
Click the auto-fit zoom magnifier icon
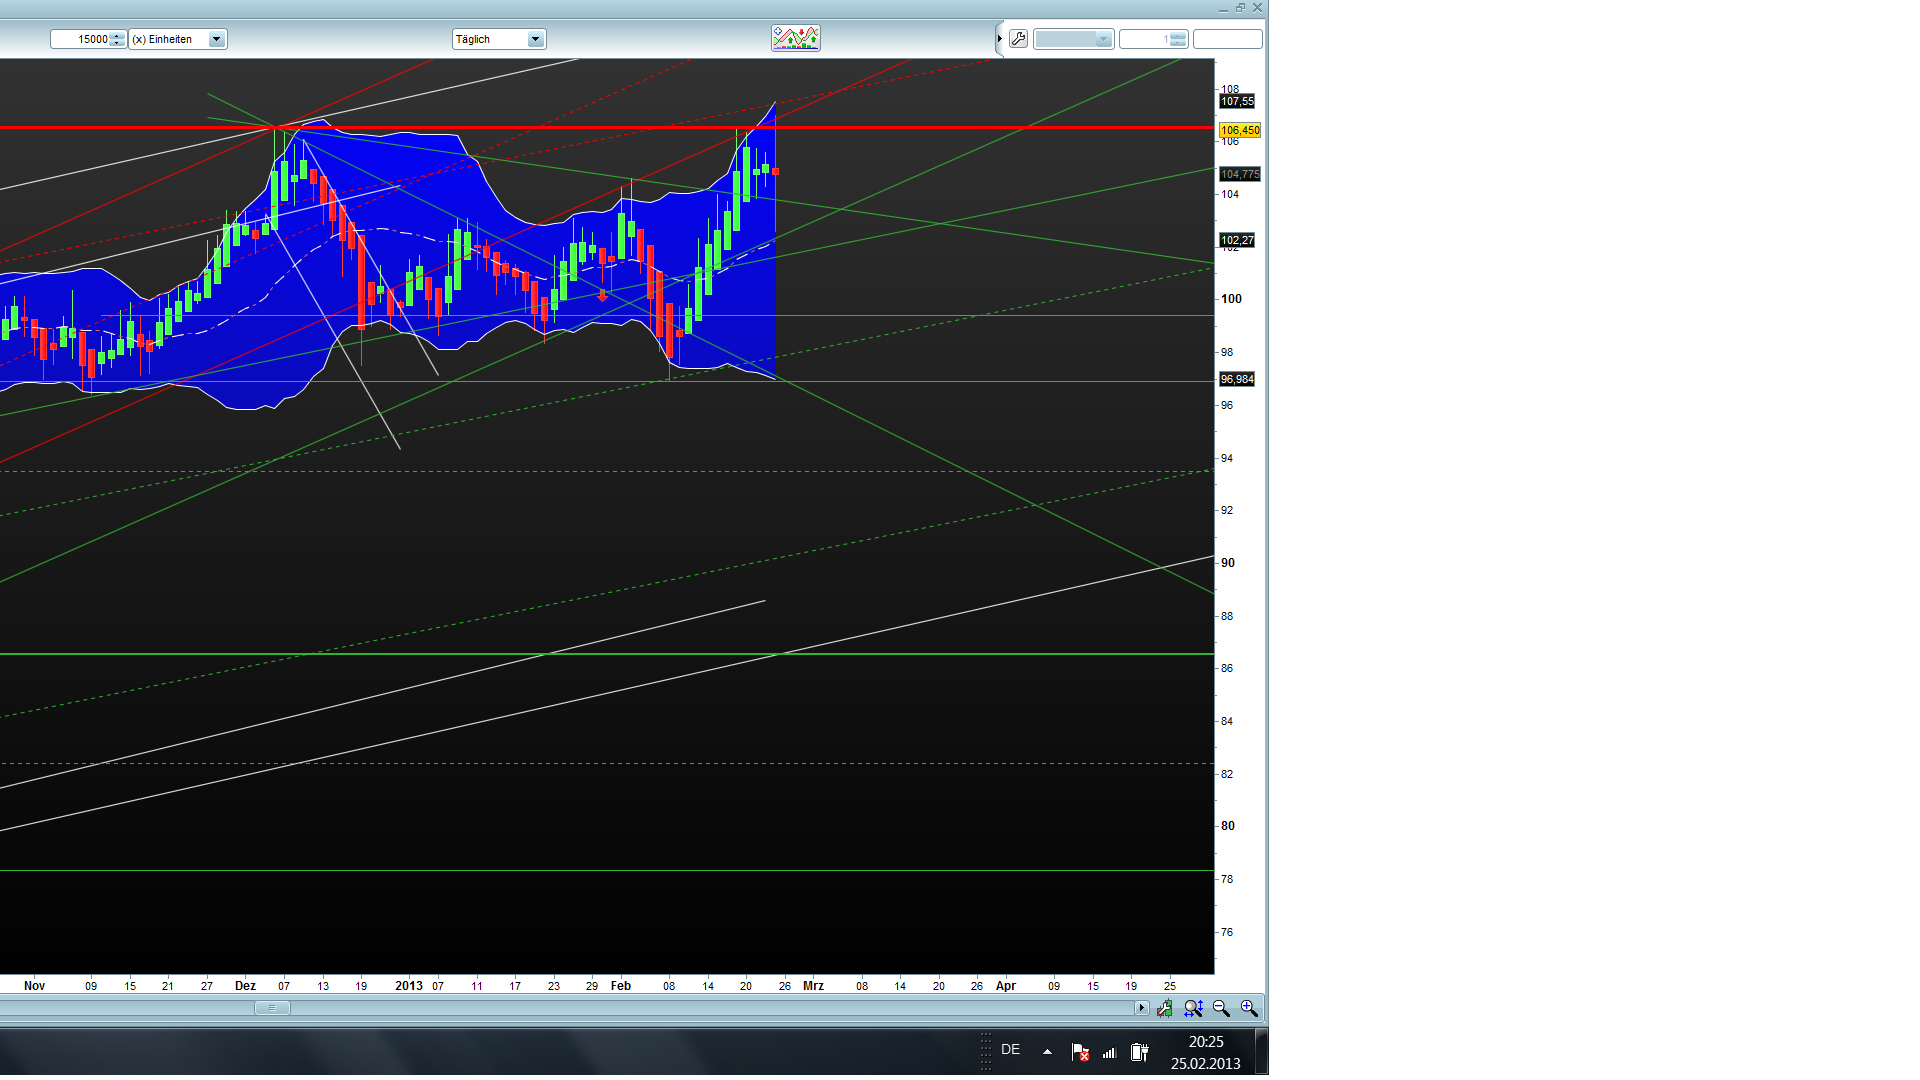coord(1193,1009)
